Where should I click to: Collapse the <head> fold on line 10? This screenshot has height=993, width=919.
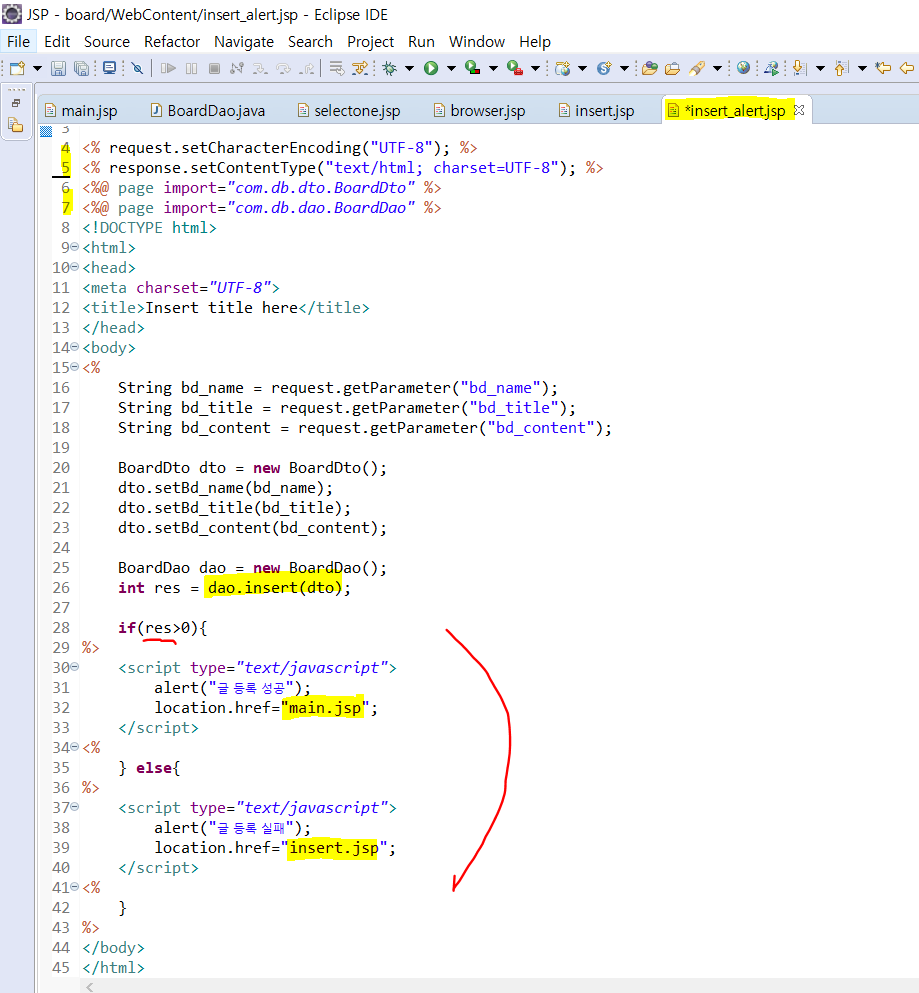pyautogui.click(x=75, y=267)
